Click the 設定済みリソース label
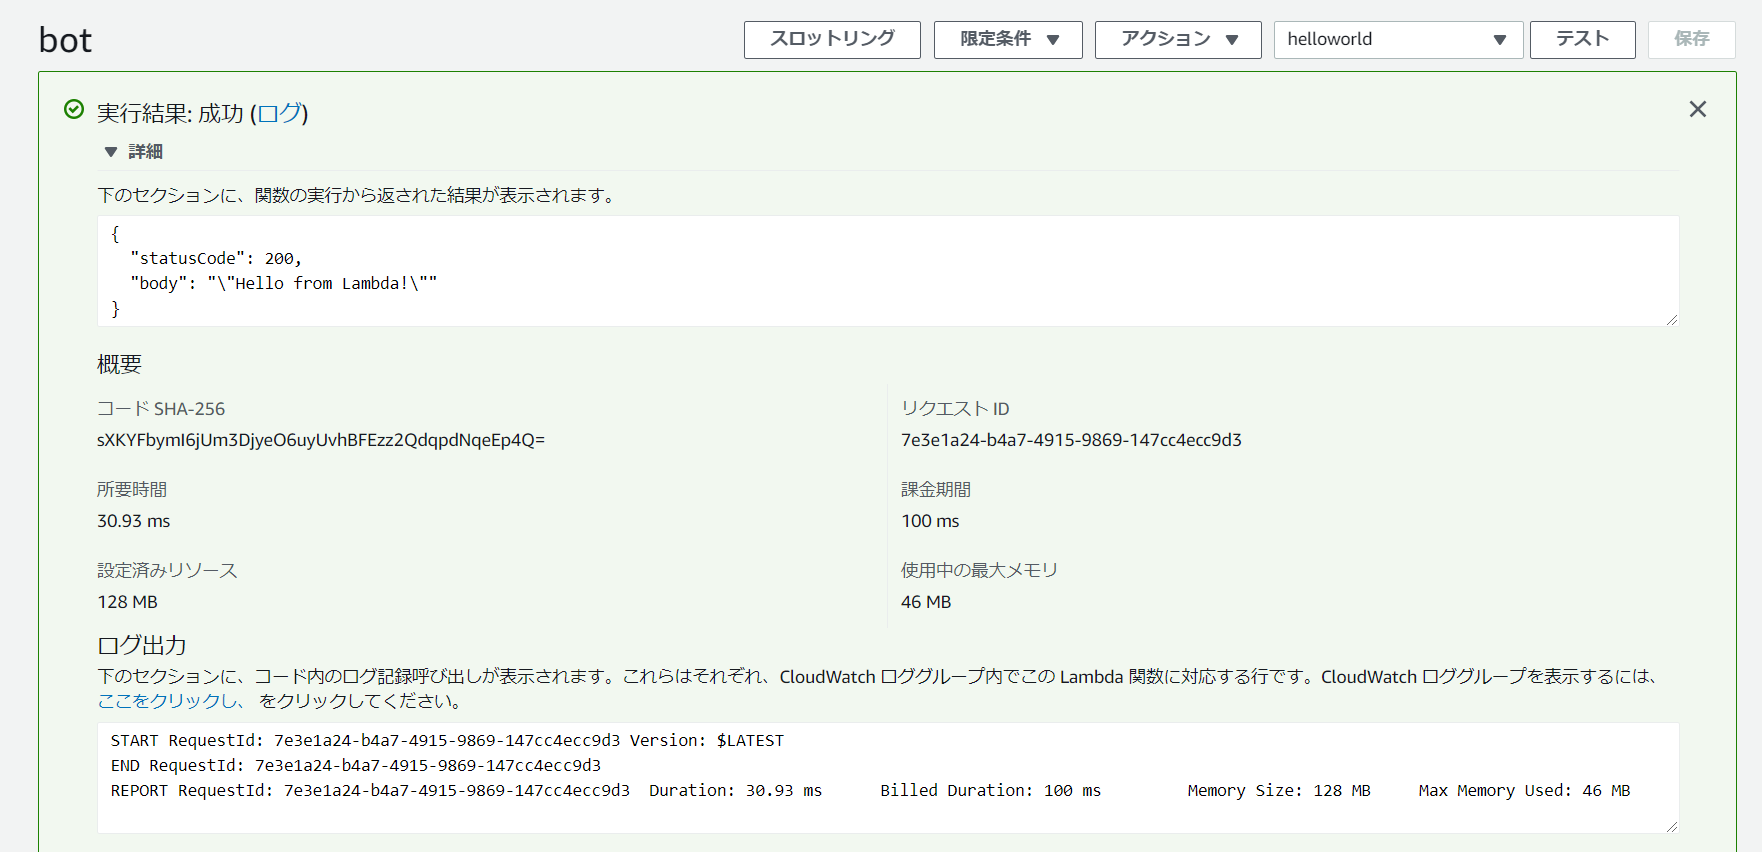Viewport: 1762px width, 852px height. tap(167, 570)
